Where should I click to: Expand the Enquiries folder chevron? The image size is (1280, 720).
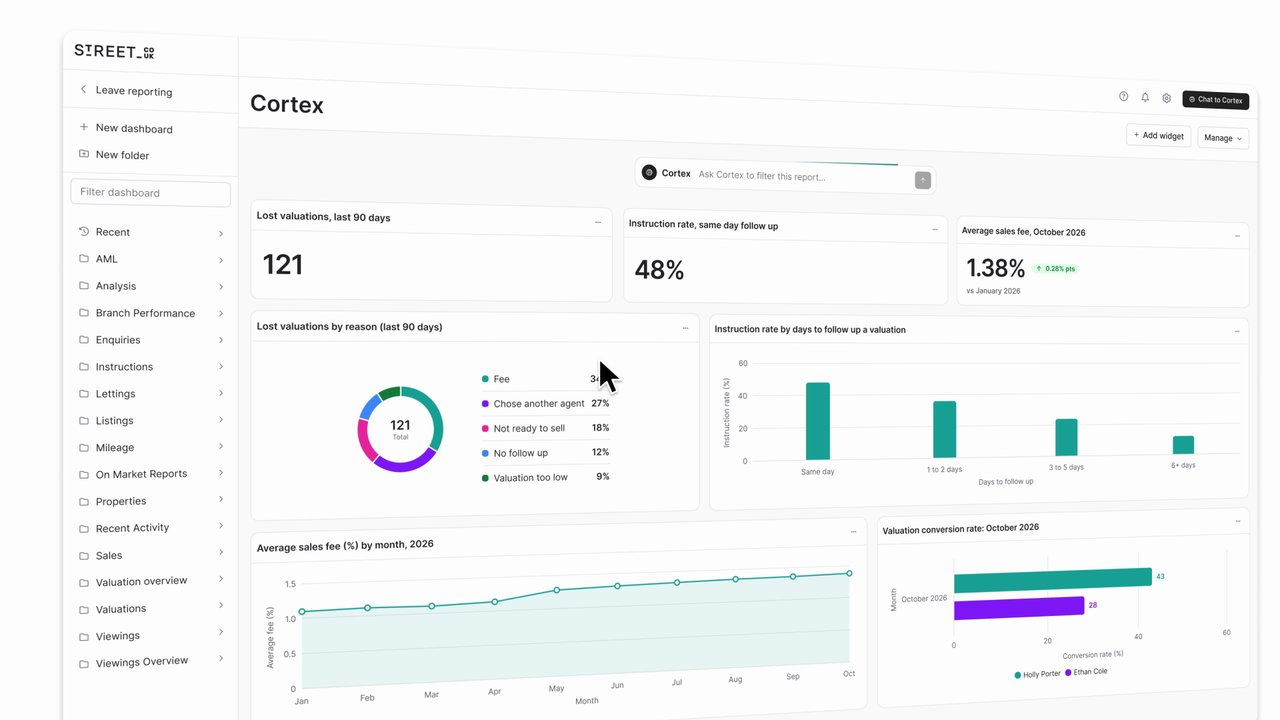pos(220,340)
